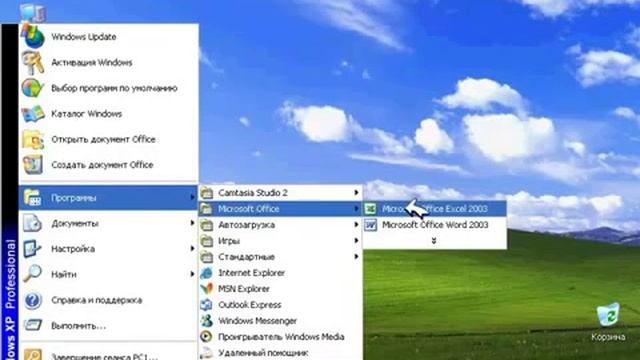Click the Справка и поддержка question icon

[32, 300]
